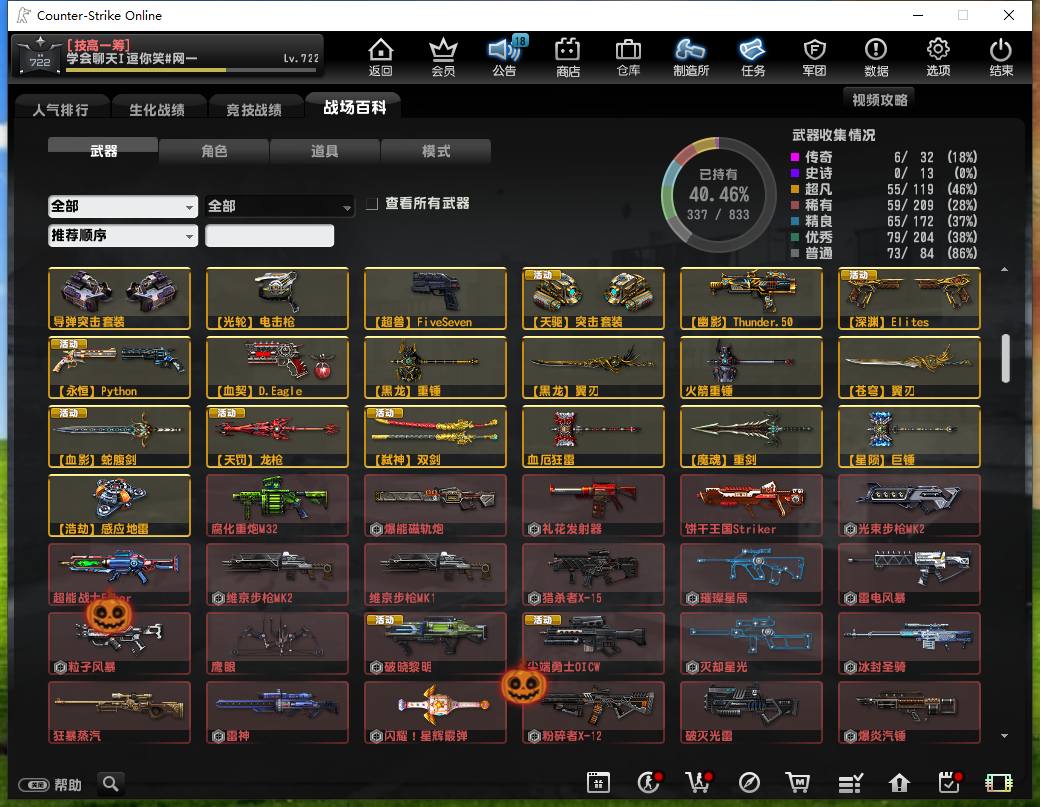
Task: Click the magenta 传奇 legend swatch
Action: 795,157
